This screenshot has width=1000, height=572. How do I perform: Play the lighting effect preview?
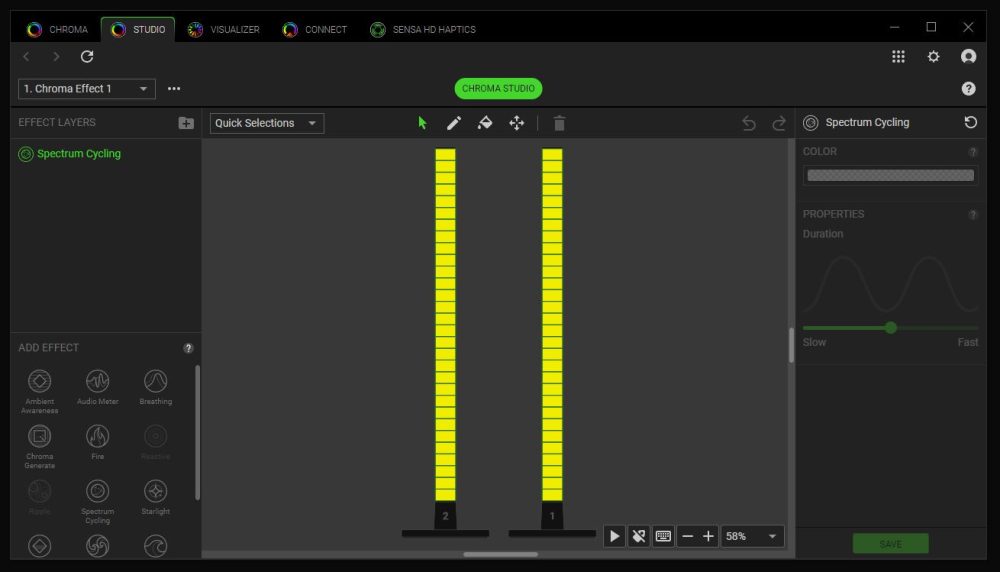614,537
